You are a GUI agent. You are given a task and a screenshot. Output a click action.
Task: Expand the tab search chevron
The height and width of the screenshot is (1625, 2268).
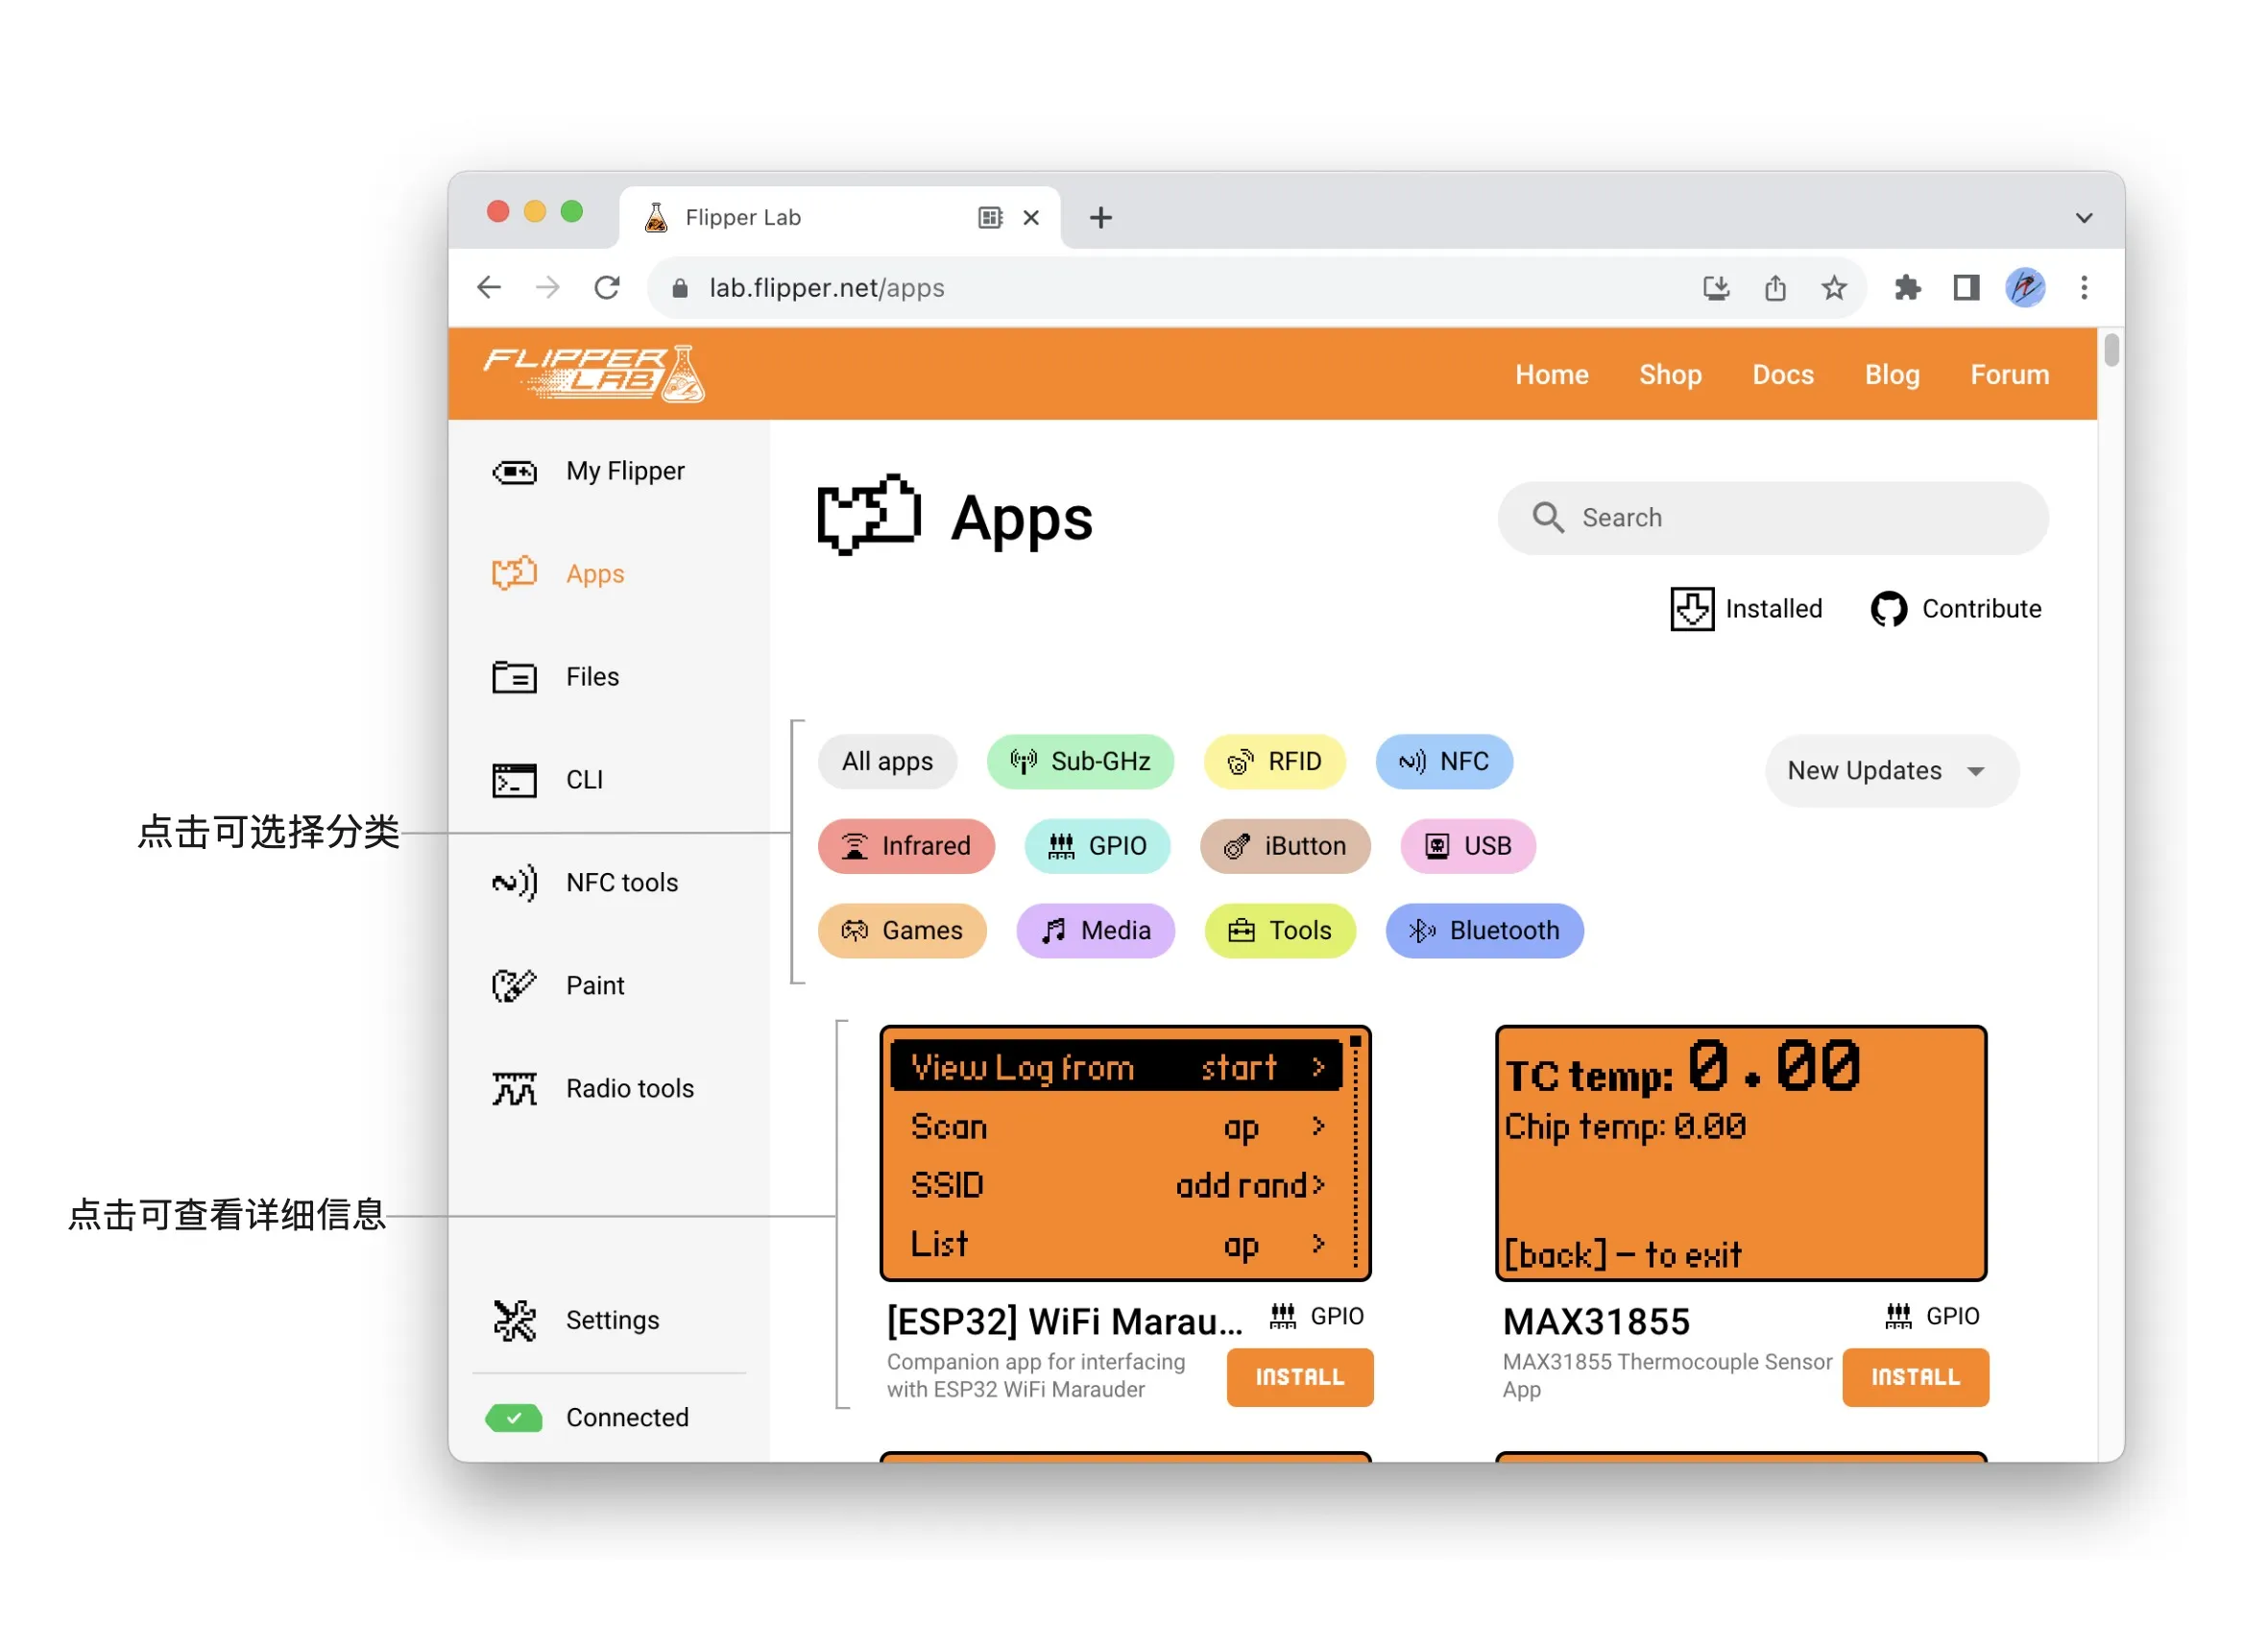[x=2084, y=217]
